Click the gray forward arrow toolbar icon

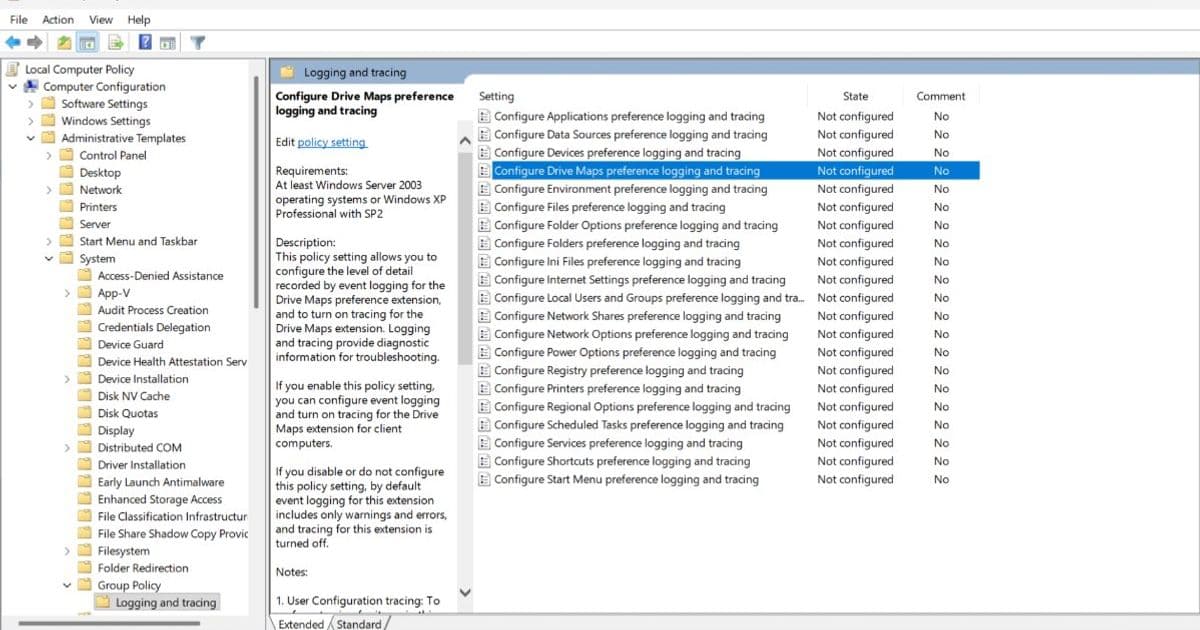pyautogui.click(x=33, y=41)
